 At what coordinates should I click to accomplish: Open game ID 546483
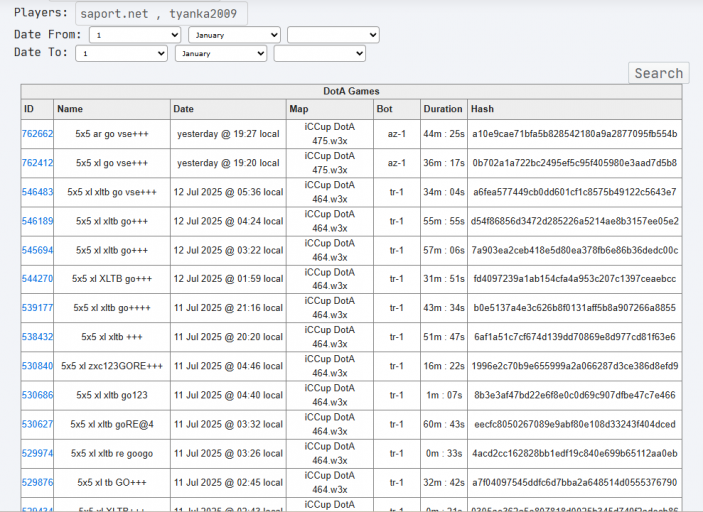pyautogui.click(x=37, y=192)
